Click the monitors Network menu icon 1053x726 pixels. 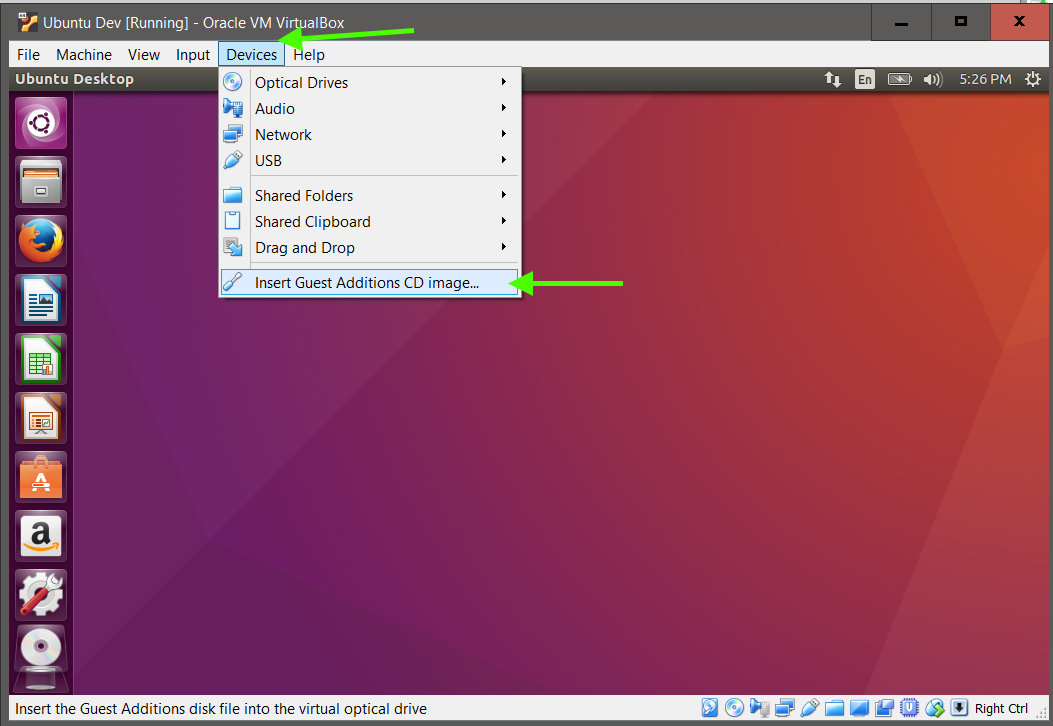232,134
